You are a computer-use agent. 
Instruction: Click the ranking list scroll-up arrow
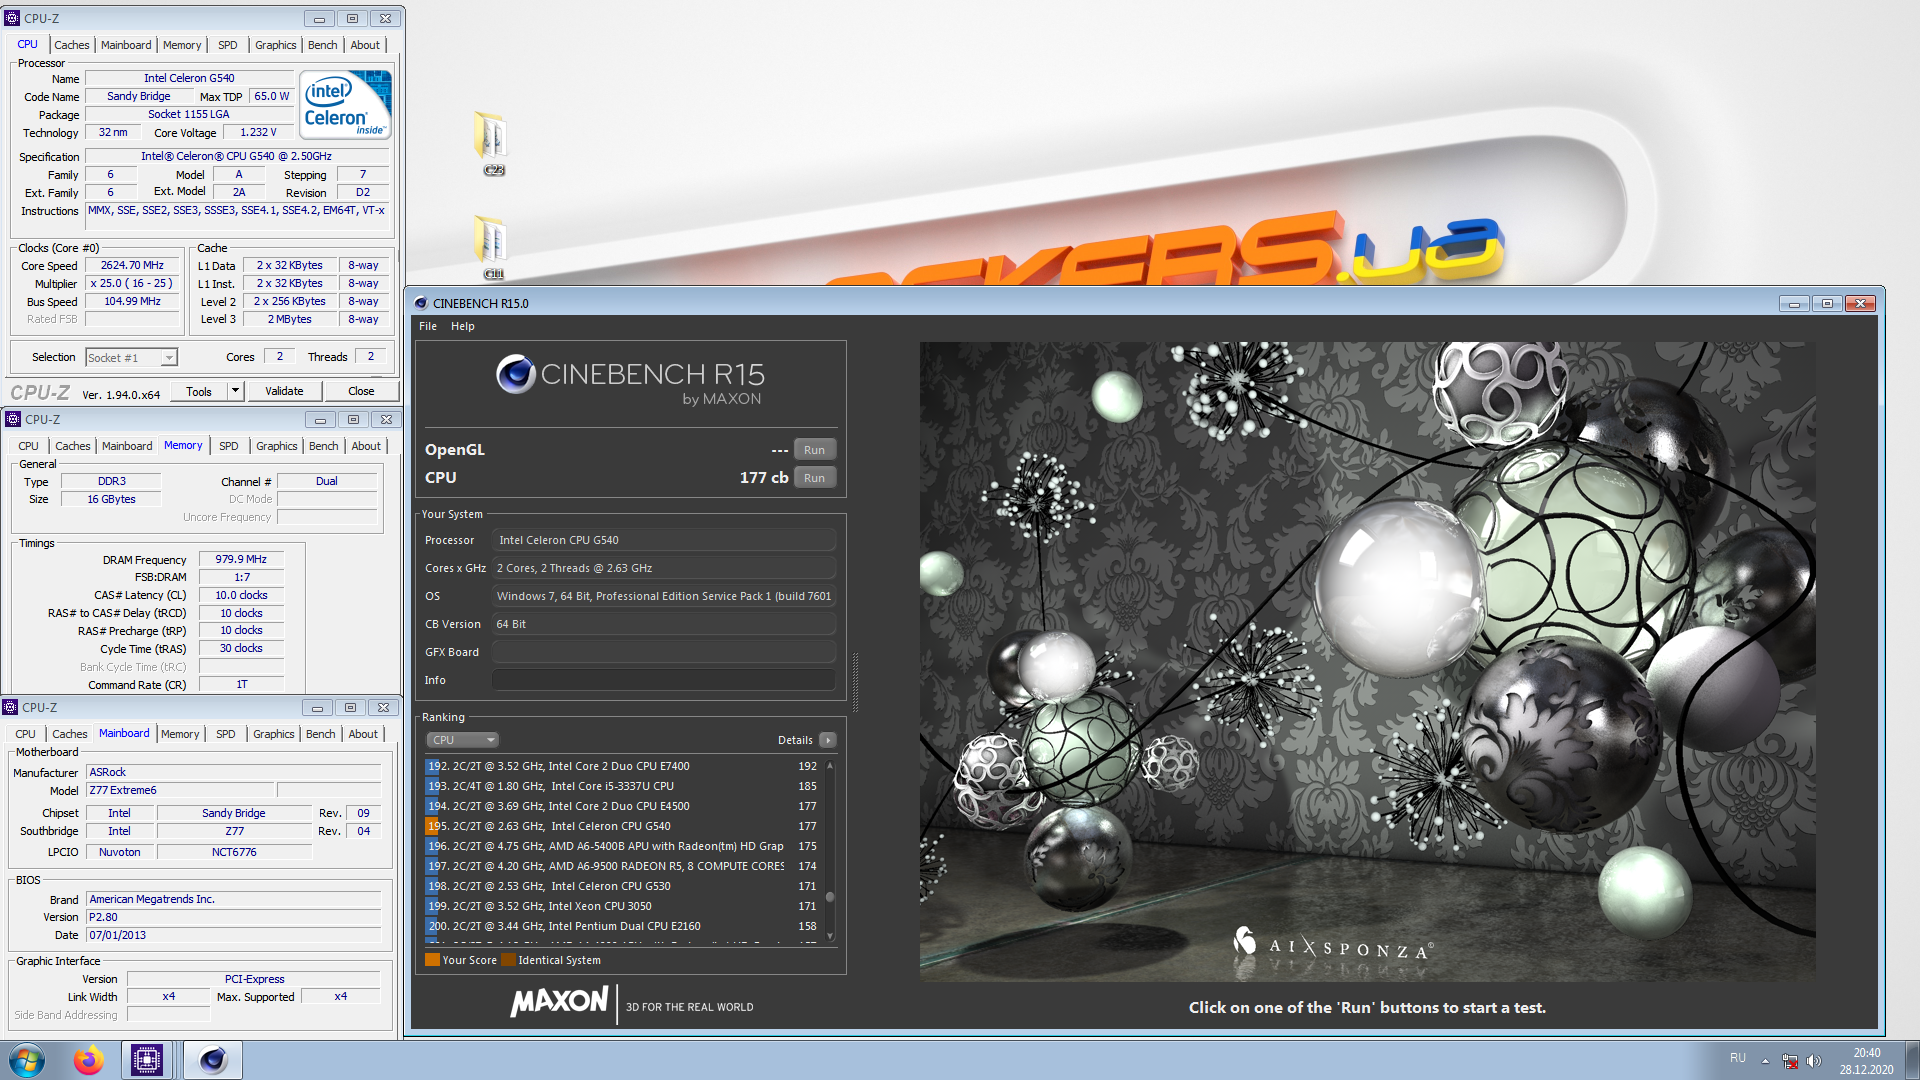tap(830, 766)
